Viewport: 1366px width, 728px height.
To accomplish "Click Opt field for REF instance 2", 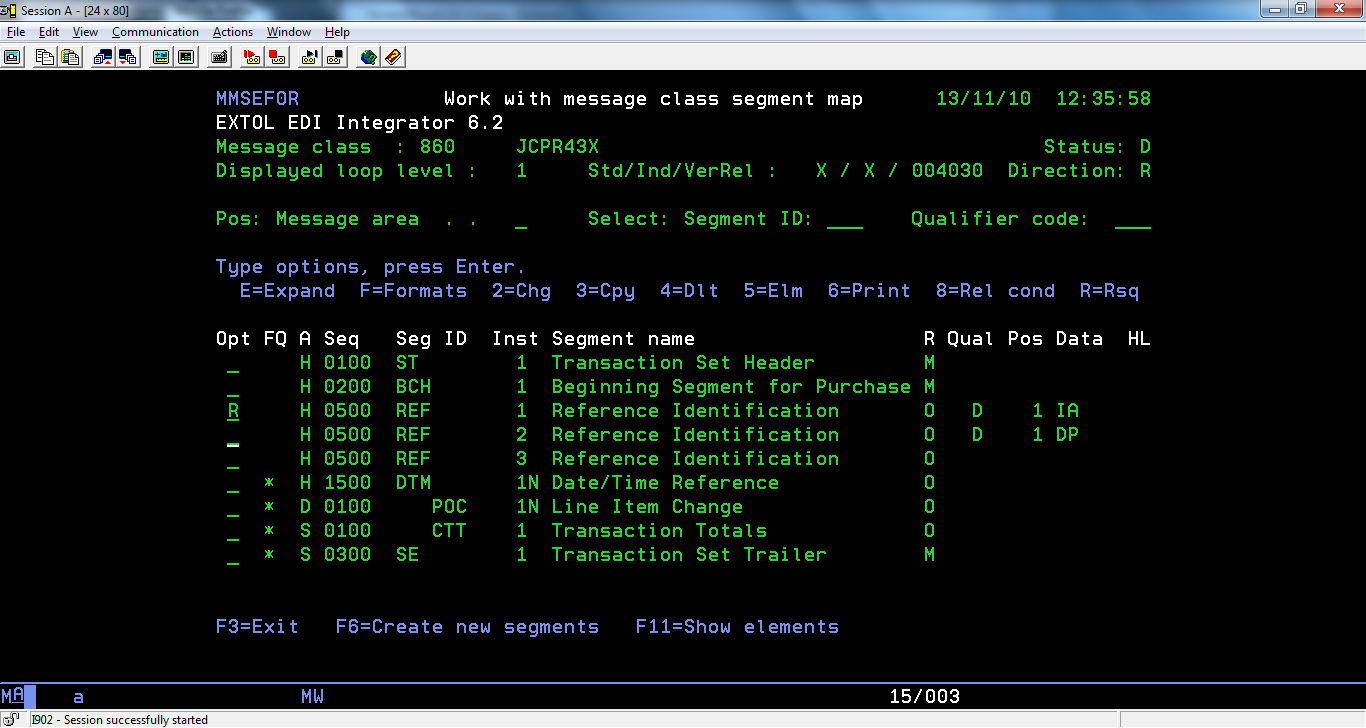I will (x=233, y=435).
